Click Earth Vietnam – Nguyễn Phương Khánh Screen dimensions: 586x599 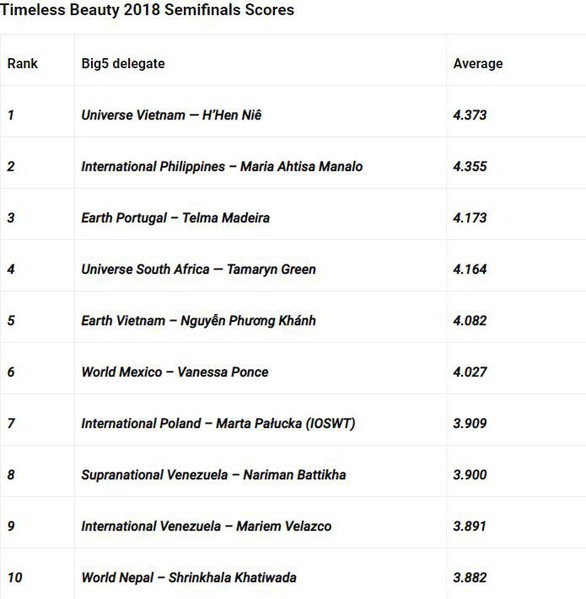click(x=199, y=321)
